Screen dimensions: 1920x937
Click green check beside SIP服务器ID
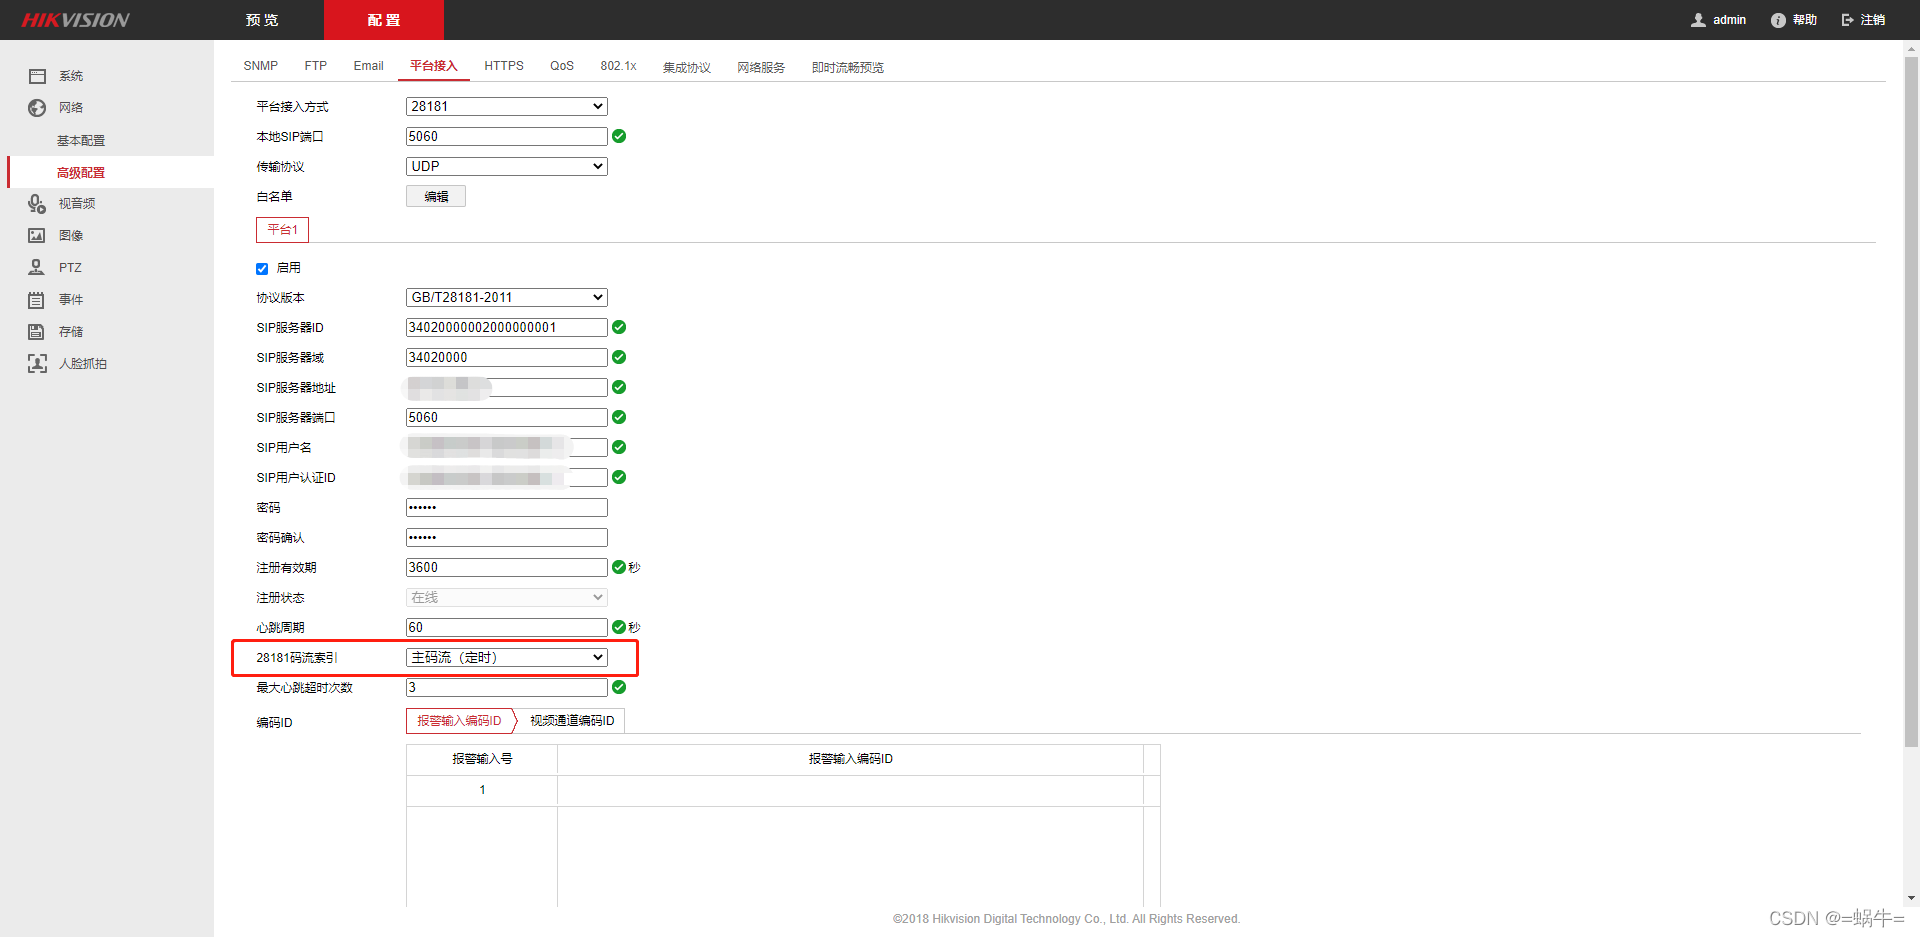coord(619,327)
